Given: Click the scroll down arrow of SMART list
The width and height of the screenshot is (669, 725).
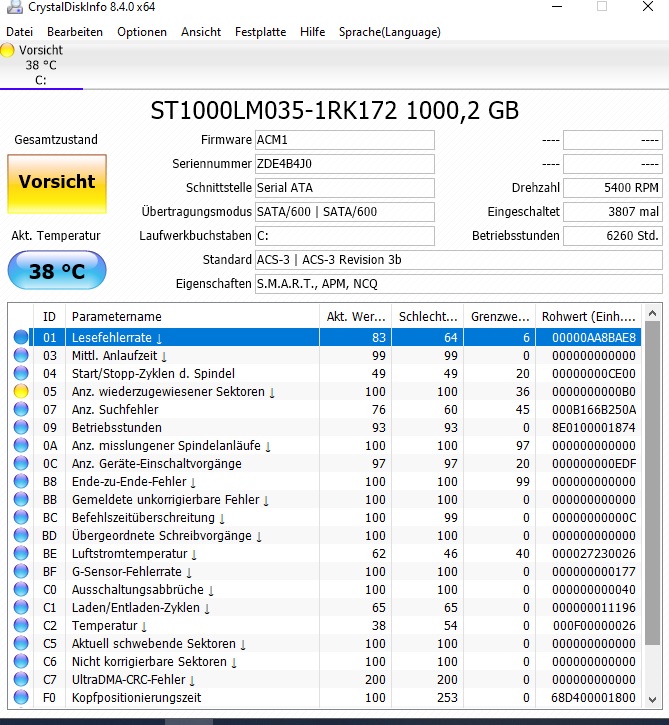Looking at the screenshot, I should pos(652,700).
